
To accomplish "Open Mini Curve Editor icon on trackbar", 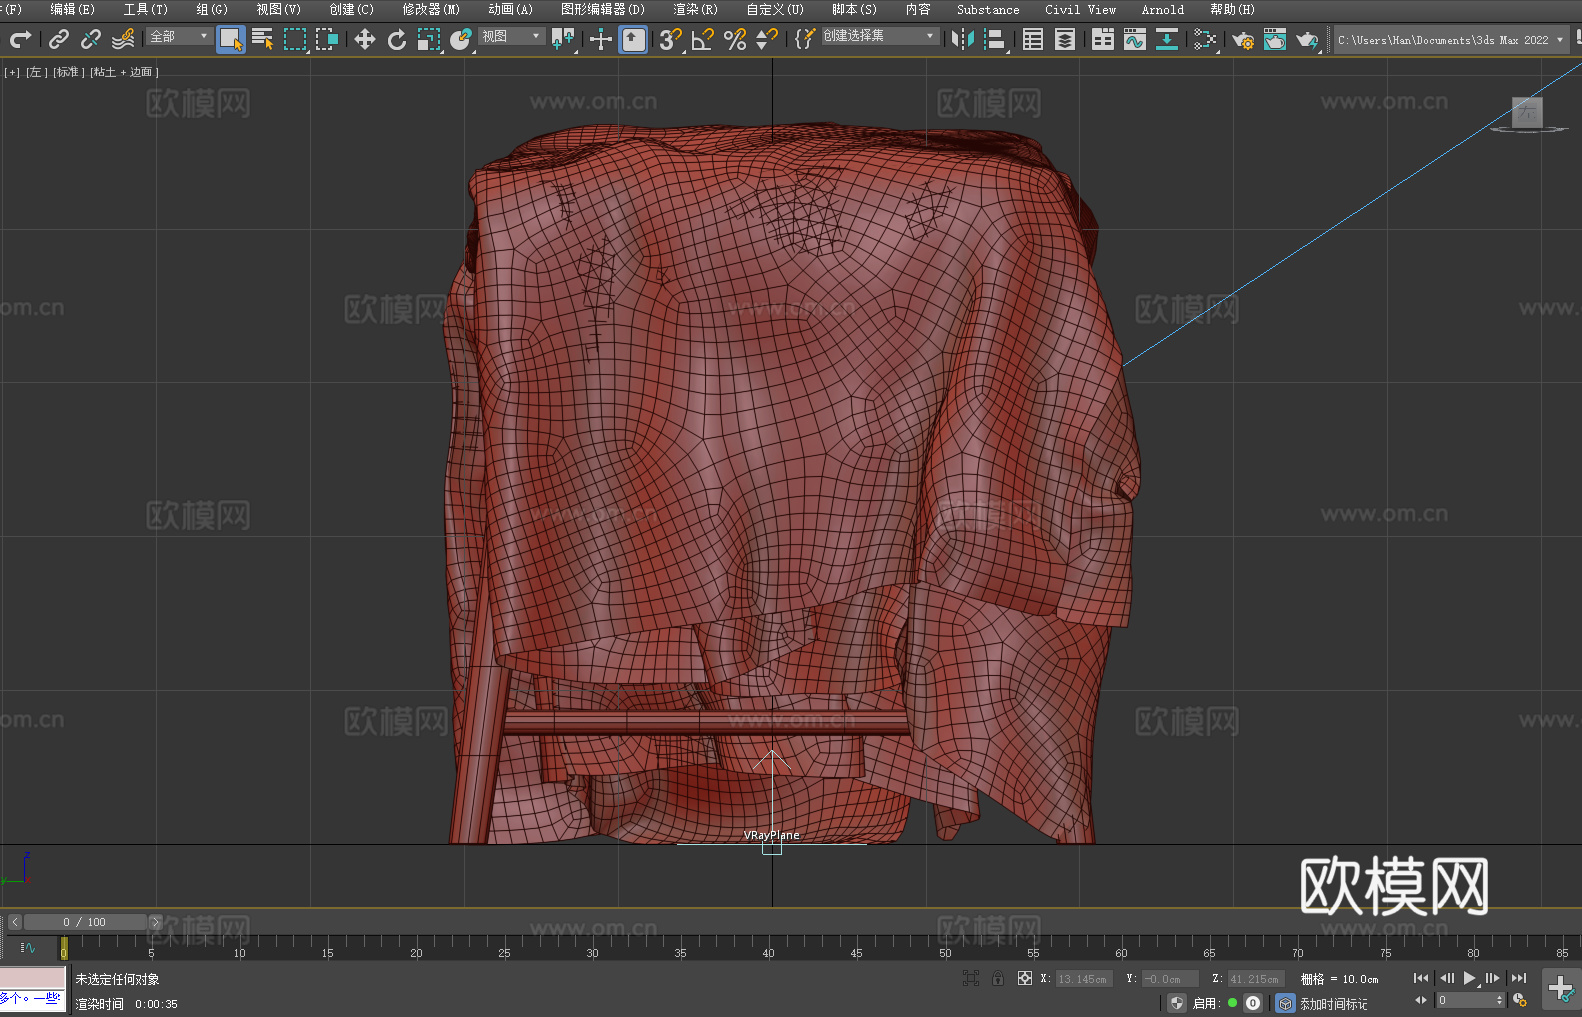I will 27,947.
